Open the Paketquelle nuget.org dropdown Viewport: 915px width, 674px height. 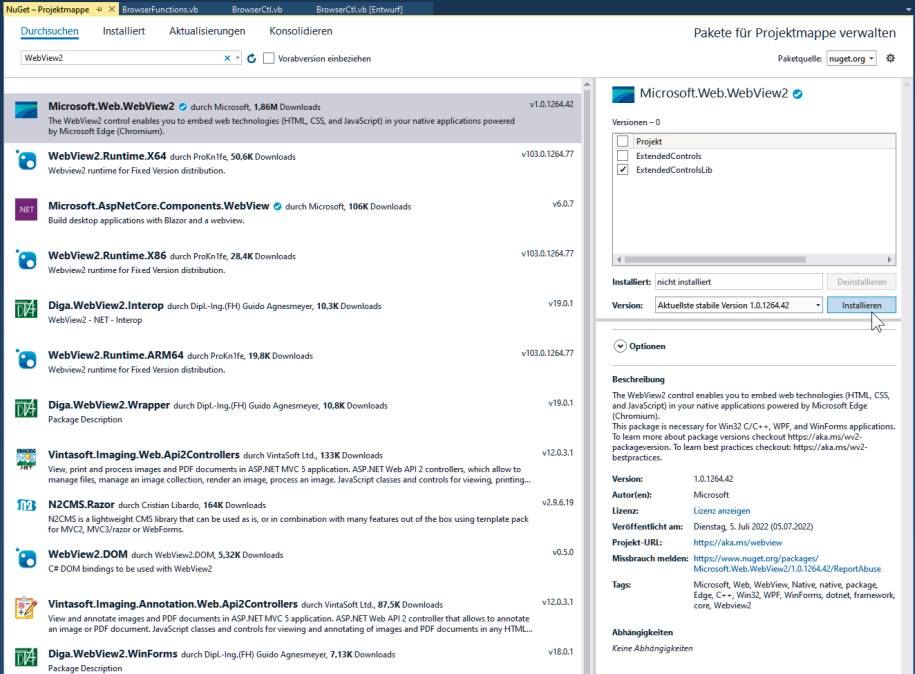851,58
